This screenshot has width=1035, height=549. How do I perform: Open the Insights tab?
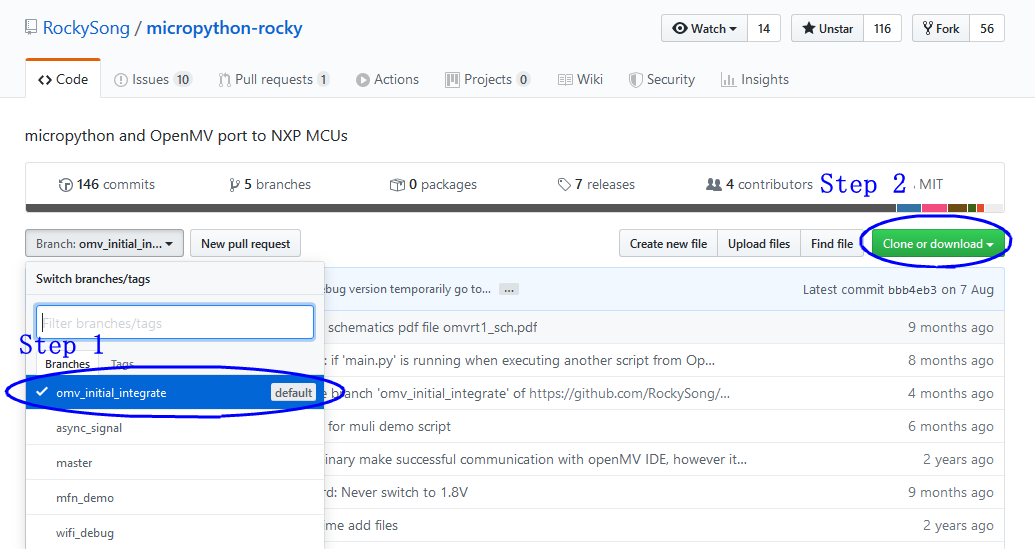tap(754, 79)
